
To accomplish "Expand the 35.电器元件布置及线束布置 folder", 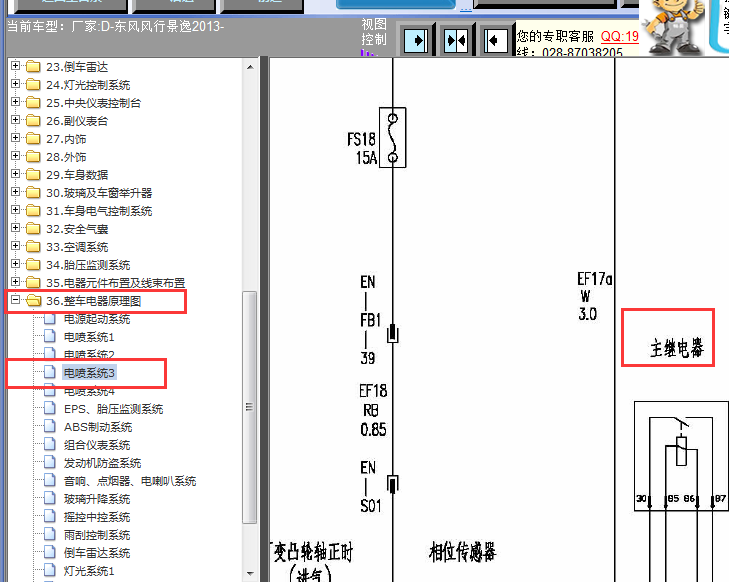I will tap(15, 282).
